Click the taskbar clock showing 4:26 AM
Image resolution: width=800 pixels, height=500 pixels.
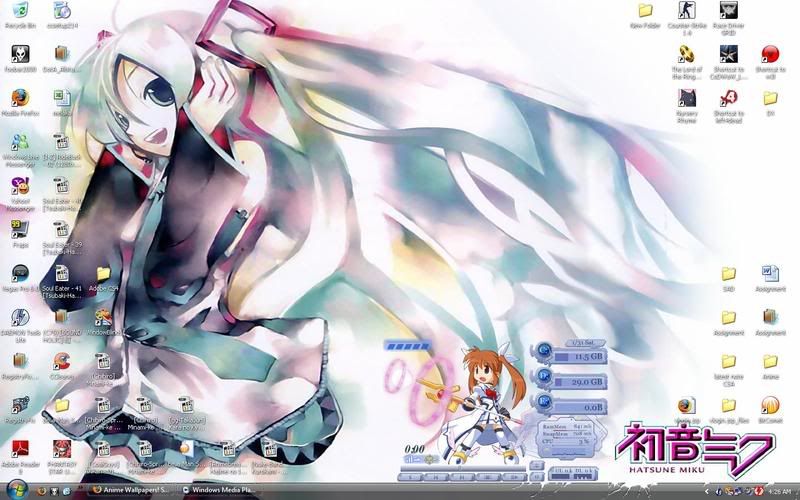779,491
